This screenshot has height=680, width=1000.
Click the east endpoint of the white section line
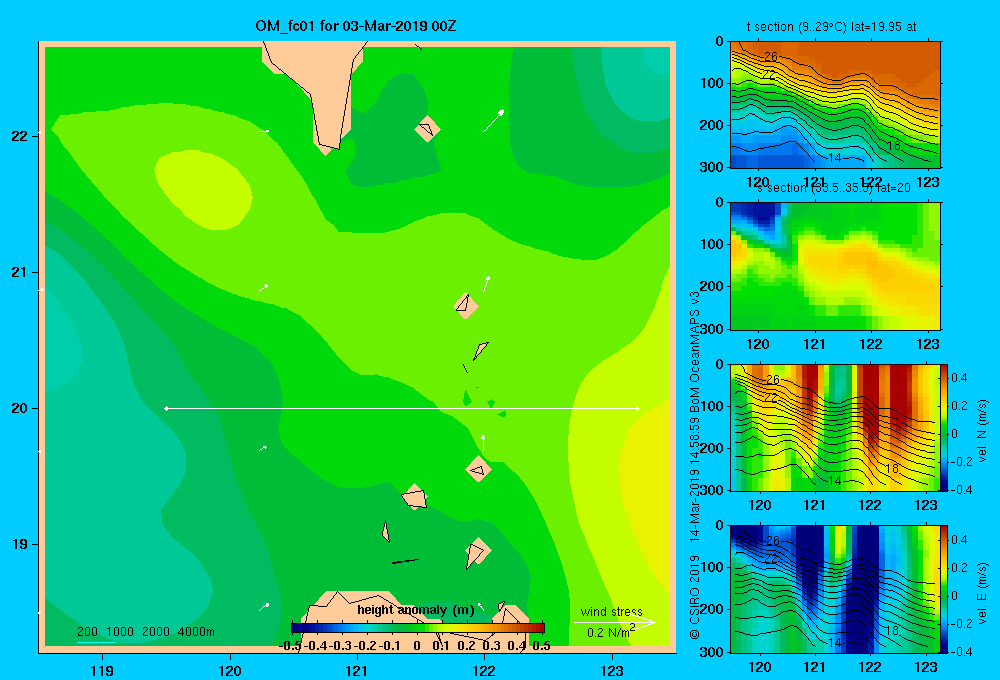click(638, 408)
